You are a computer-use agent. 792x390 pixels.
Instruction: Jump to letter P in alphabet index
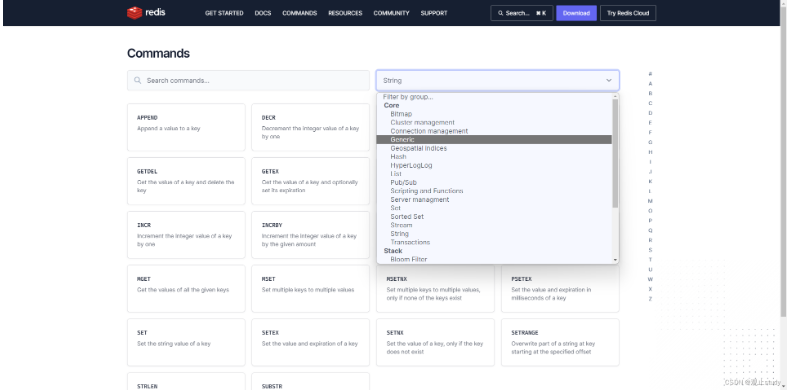tap(650, 220)
